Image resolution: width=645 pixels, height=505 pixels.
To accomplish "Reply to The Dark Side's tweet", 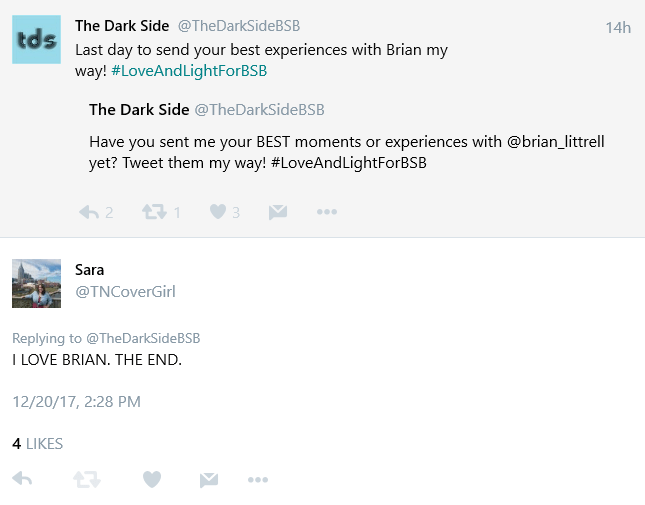I will (x=88, y=212).
